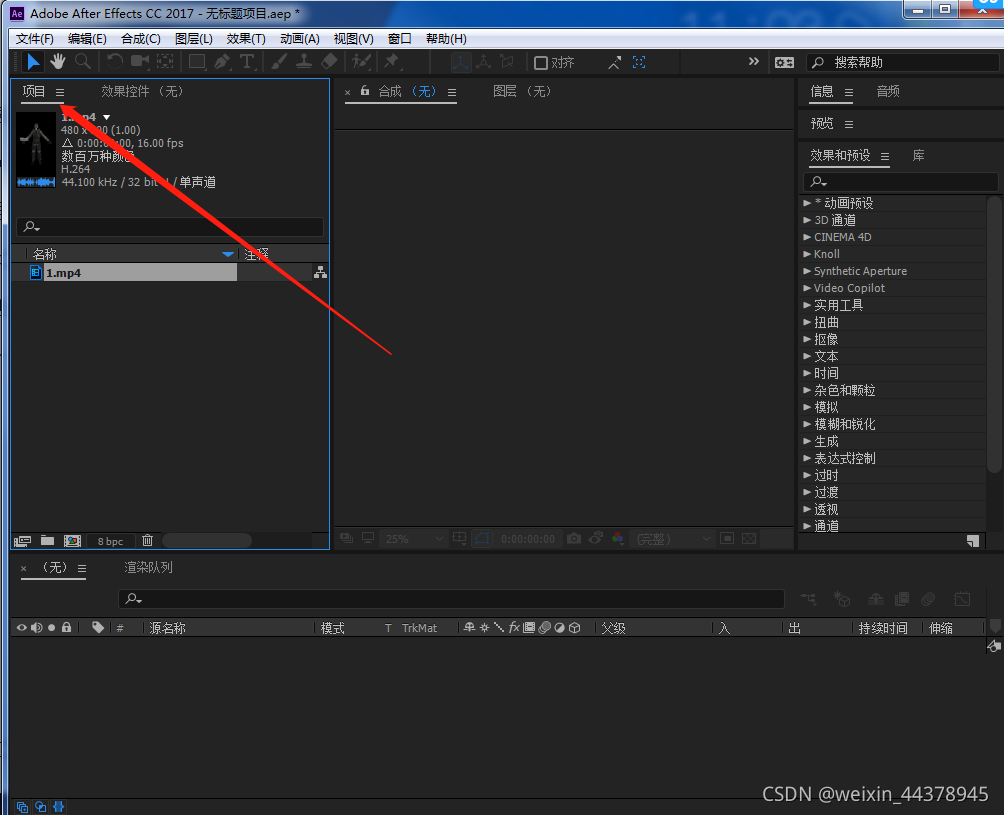
Task: Open the Composition Mini-Flowchart icon in timeline
Action: point(809,599)
